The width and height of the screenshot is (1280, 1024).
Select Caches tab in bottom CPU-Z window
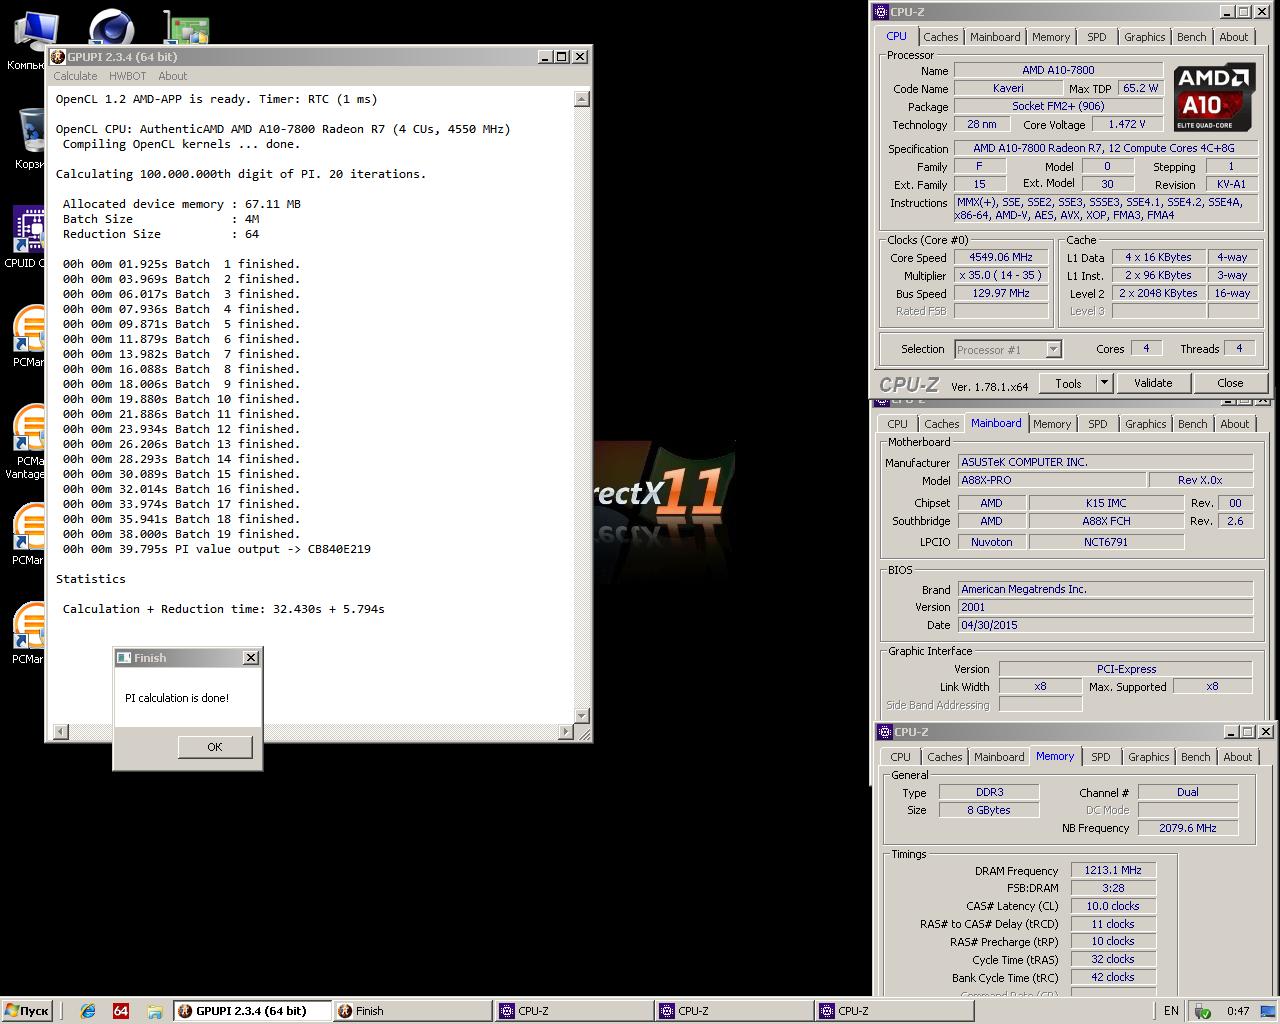click(944, 757)
